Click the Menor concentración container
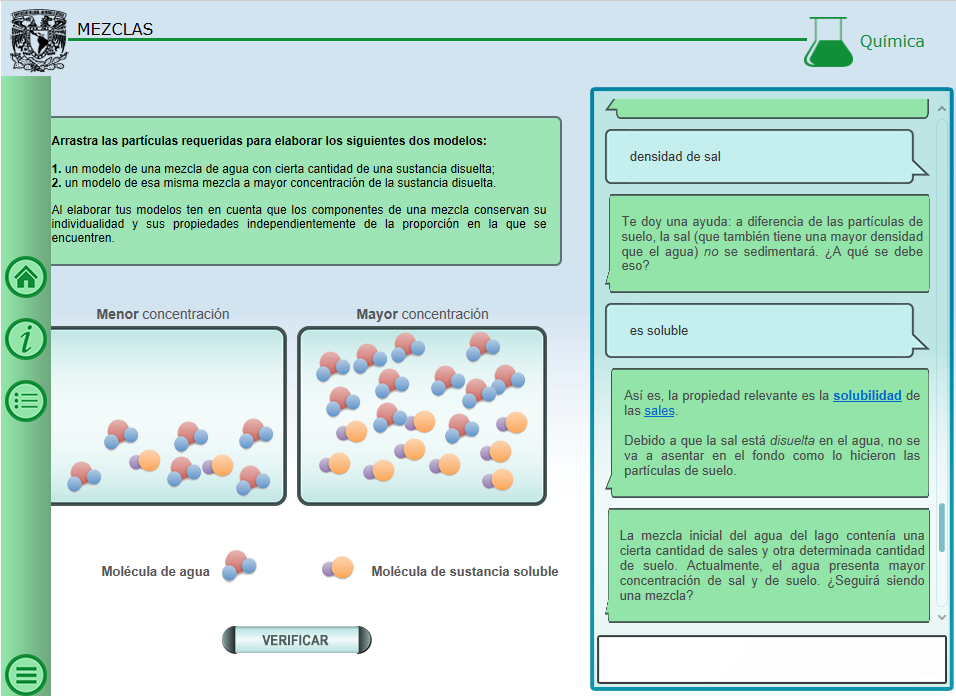Viewport: 956px width, 699px height. (x=168, y=416)
